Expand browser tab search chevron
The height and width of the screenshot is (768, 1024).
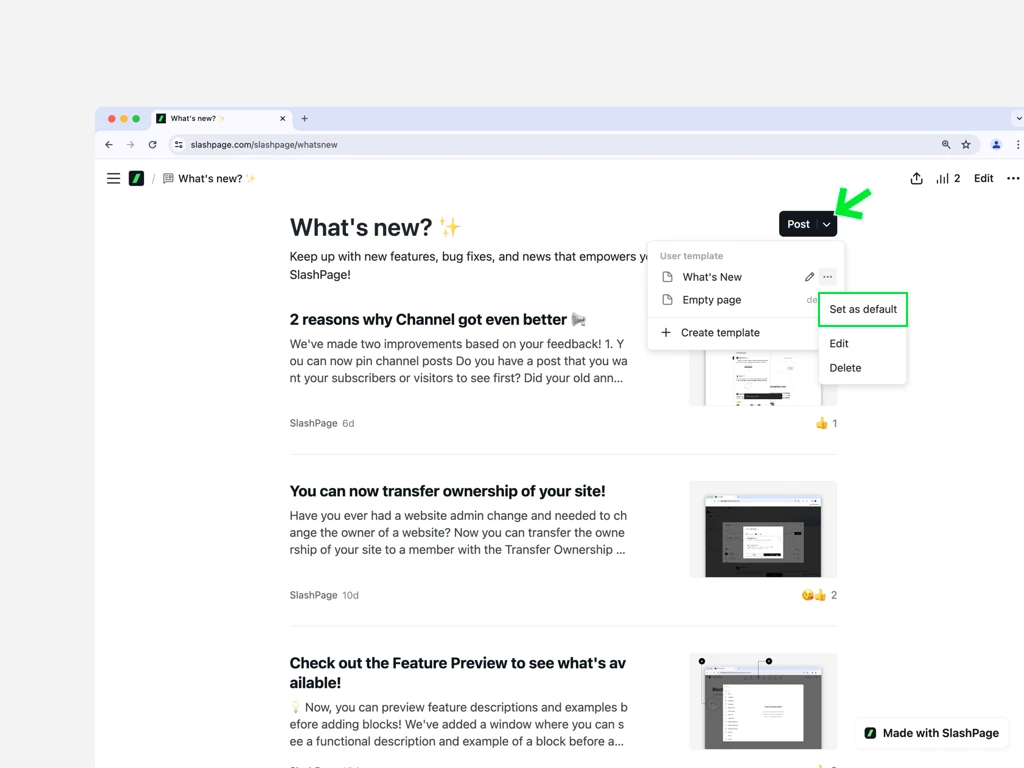coord(1018,118)
